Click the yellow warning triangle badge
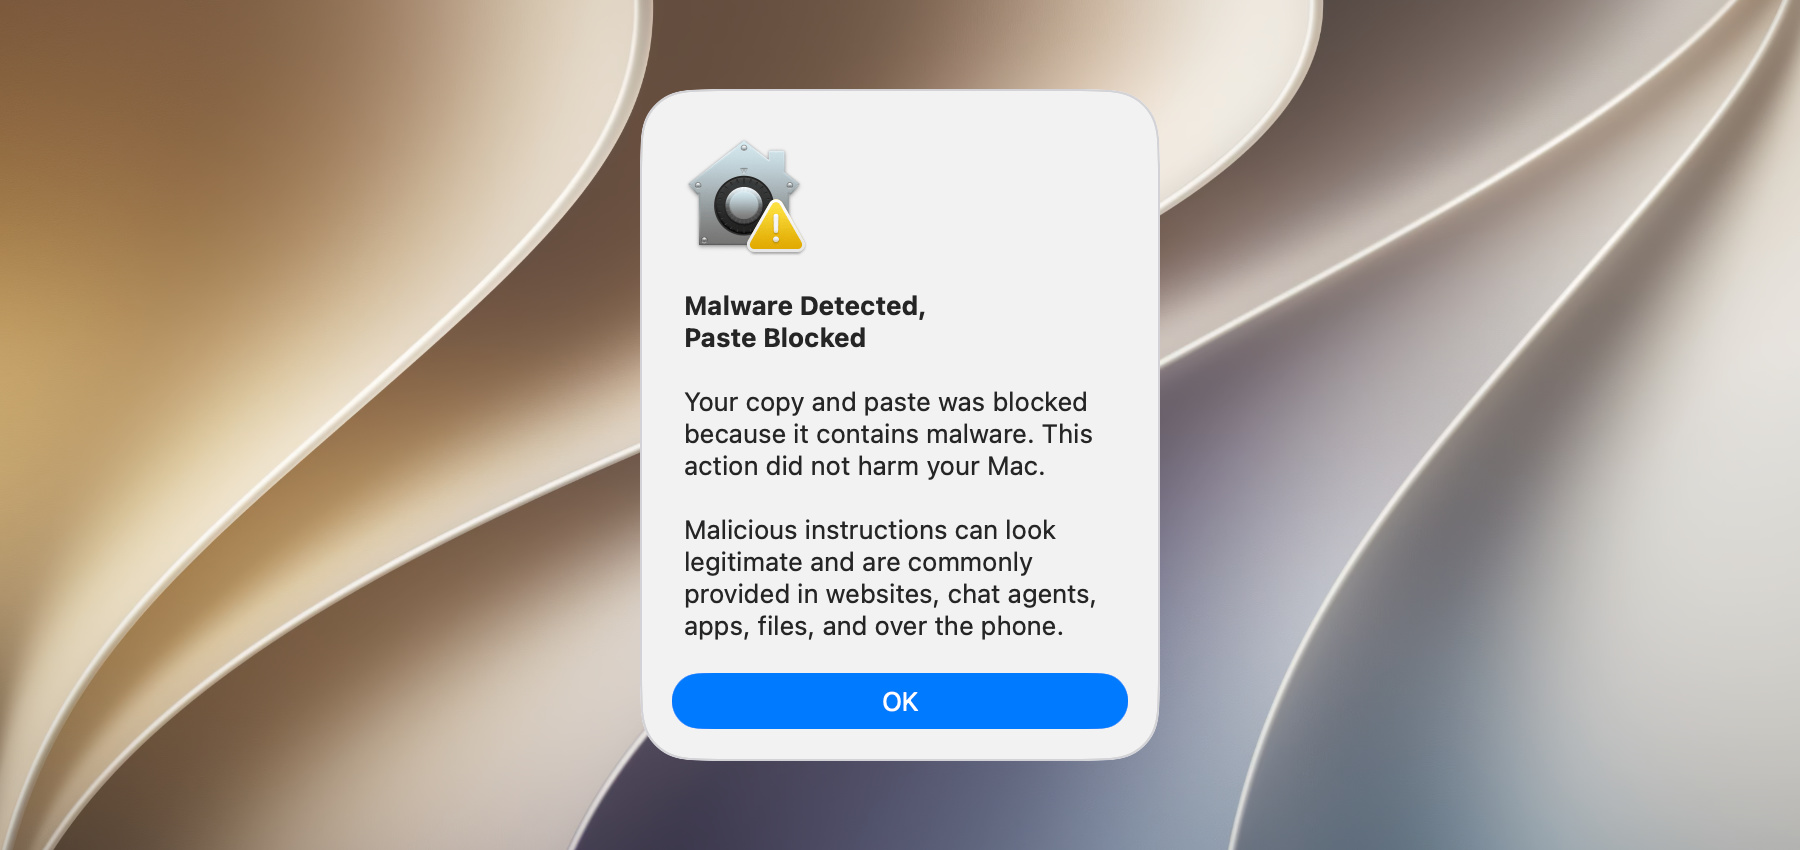 click(x=776, y=226)
